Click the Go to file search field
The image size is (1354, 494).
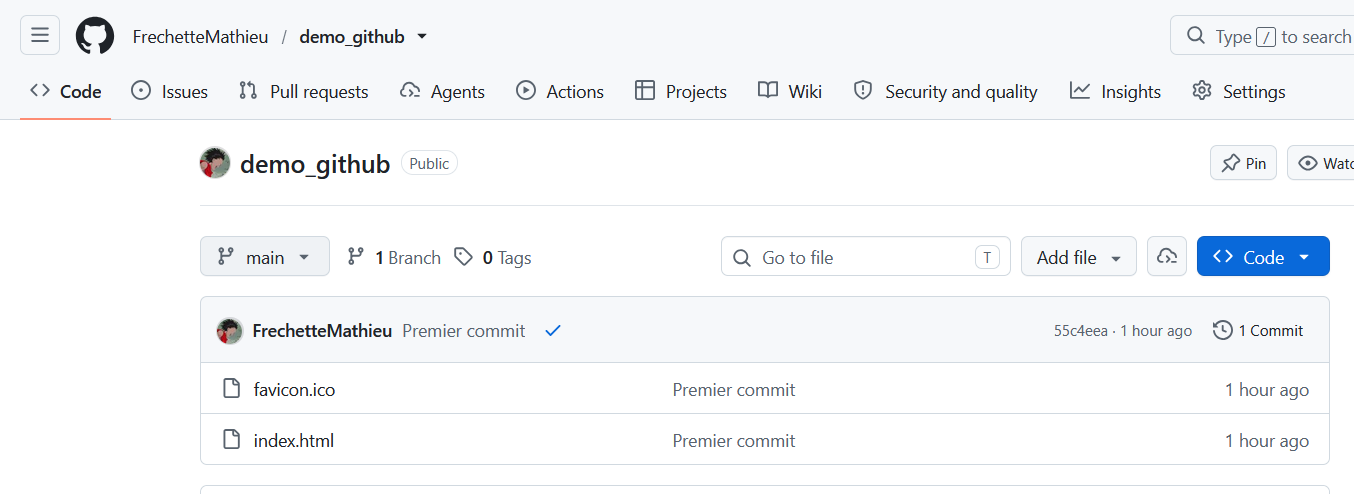[x=866, y=257]
